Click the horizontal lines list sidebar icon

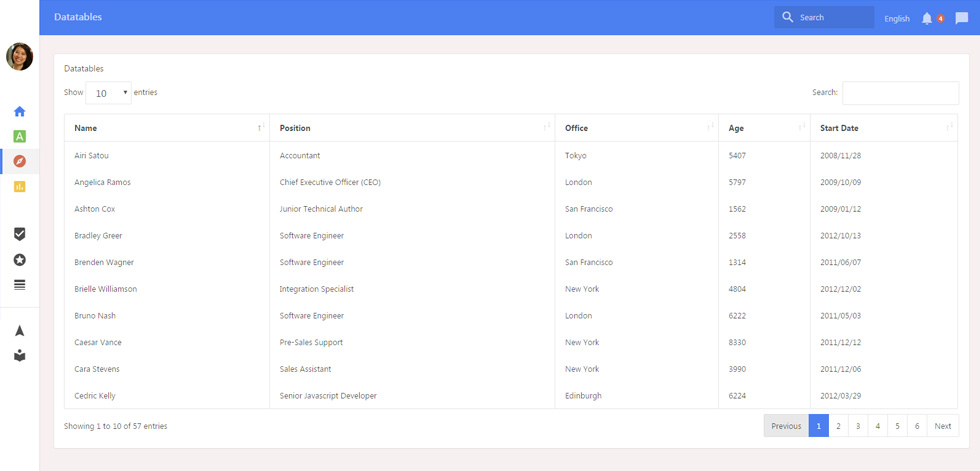point(19,285)
